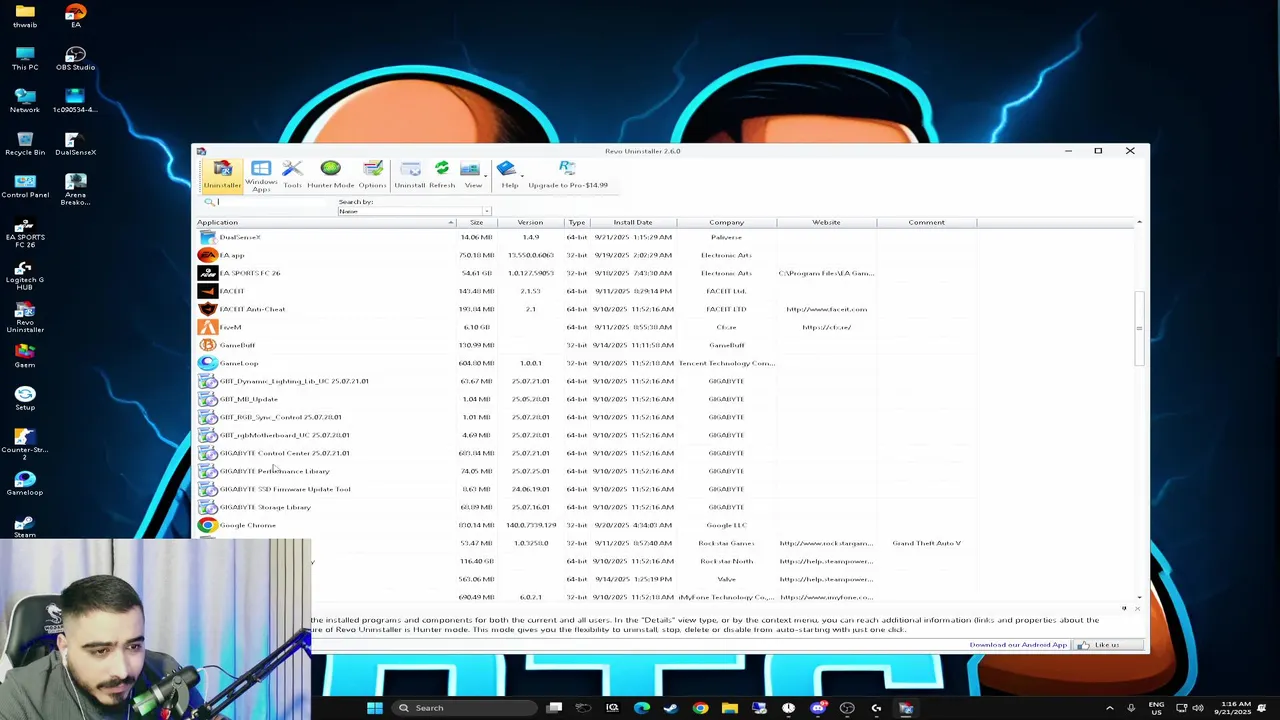The image size is (1280, 720).
Task: Click the Uninstall toolbar button
Action: point(410,174)
